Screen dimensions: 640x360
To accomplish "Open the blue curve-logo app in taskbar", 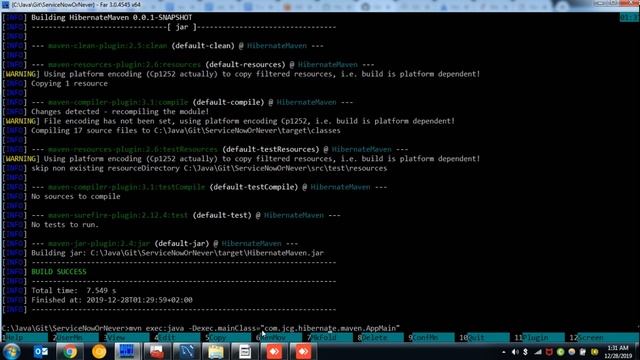I will click(187, 351).
